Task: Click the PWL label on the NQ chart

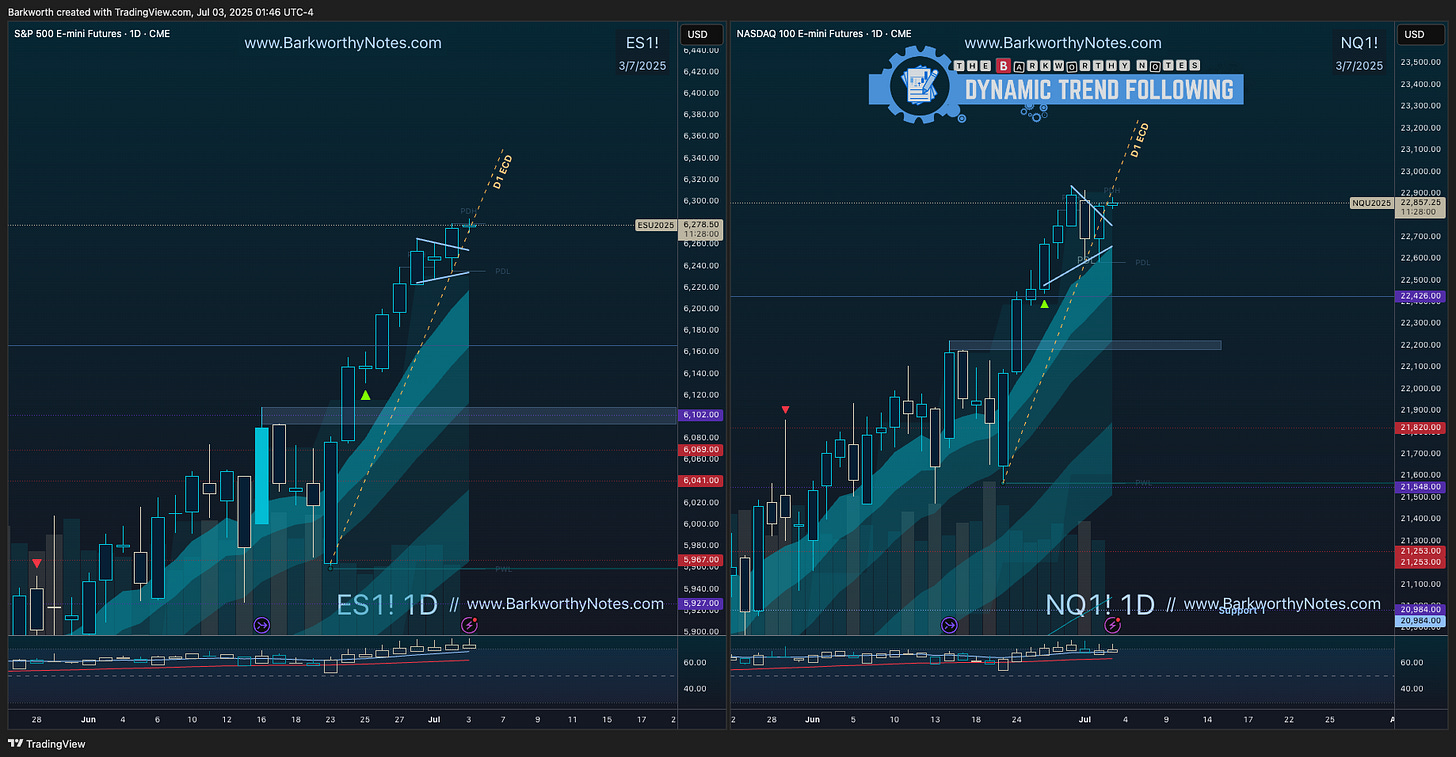Action: [1143, 482]
